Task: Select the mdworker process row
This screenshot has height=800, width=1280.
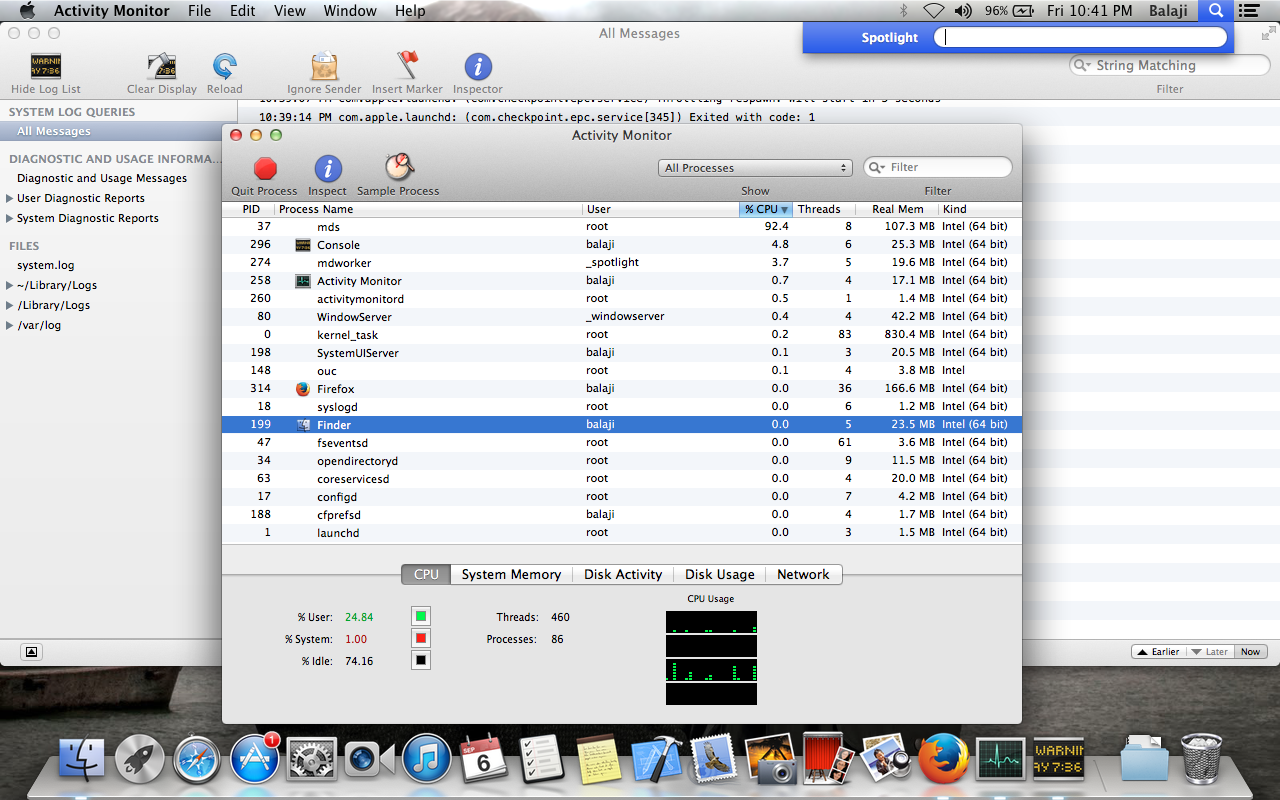Action: point(622,263)
